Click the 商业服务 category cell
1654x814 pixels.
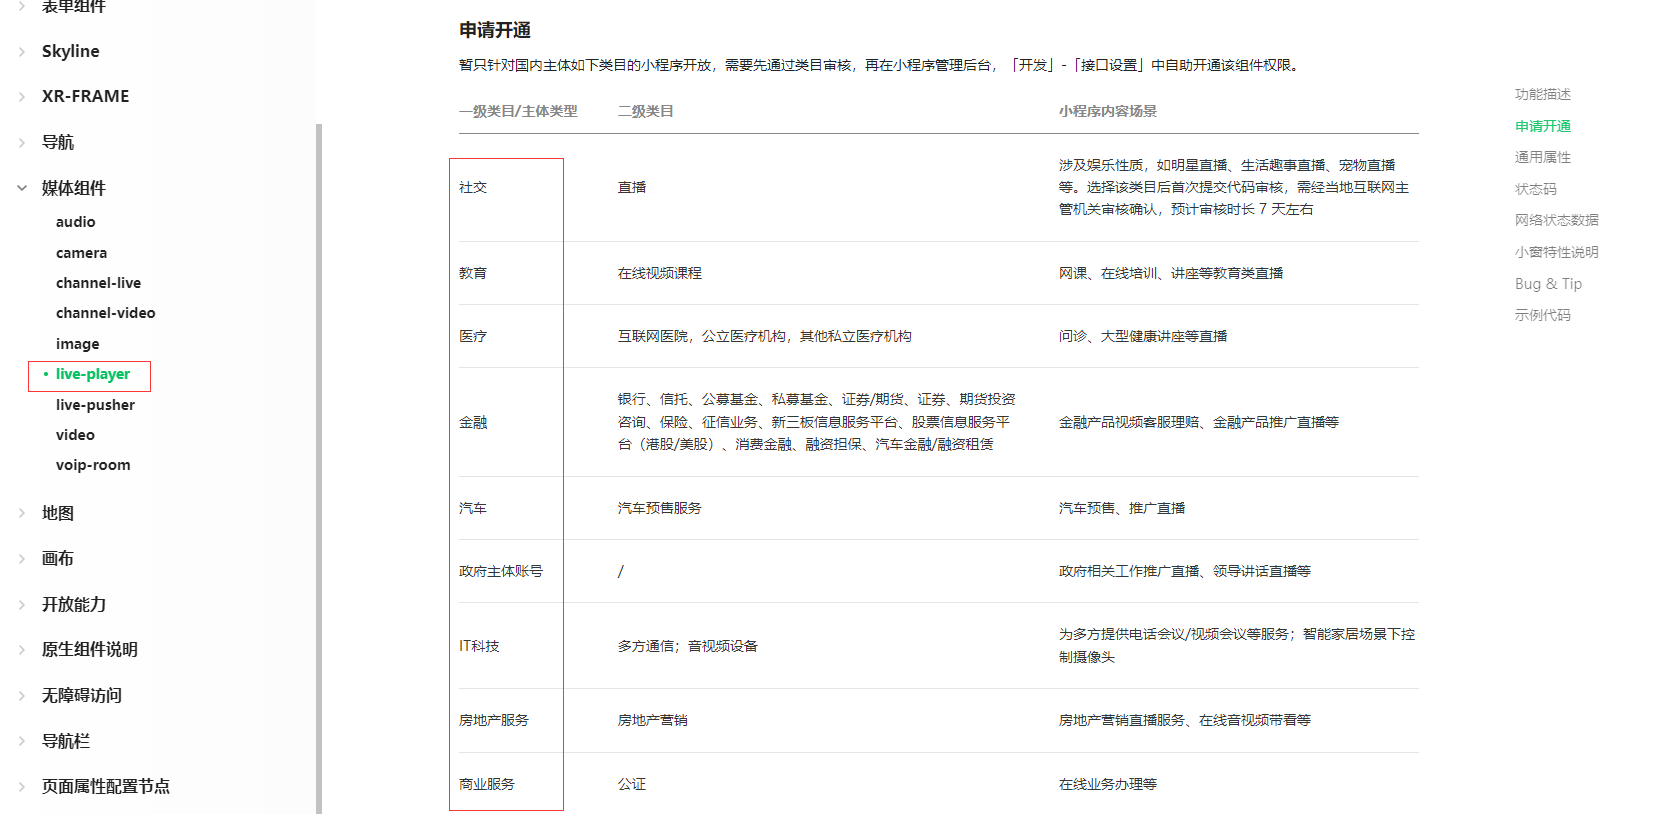(x=487, y=784)
